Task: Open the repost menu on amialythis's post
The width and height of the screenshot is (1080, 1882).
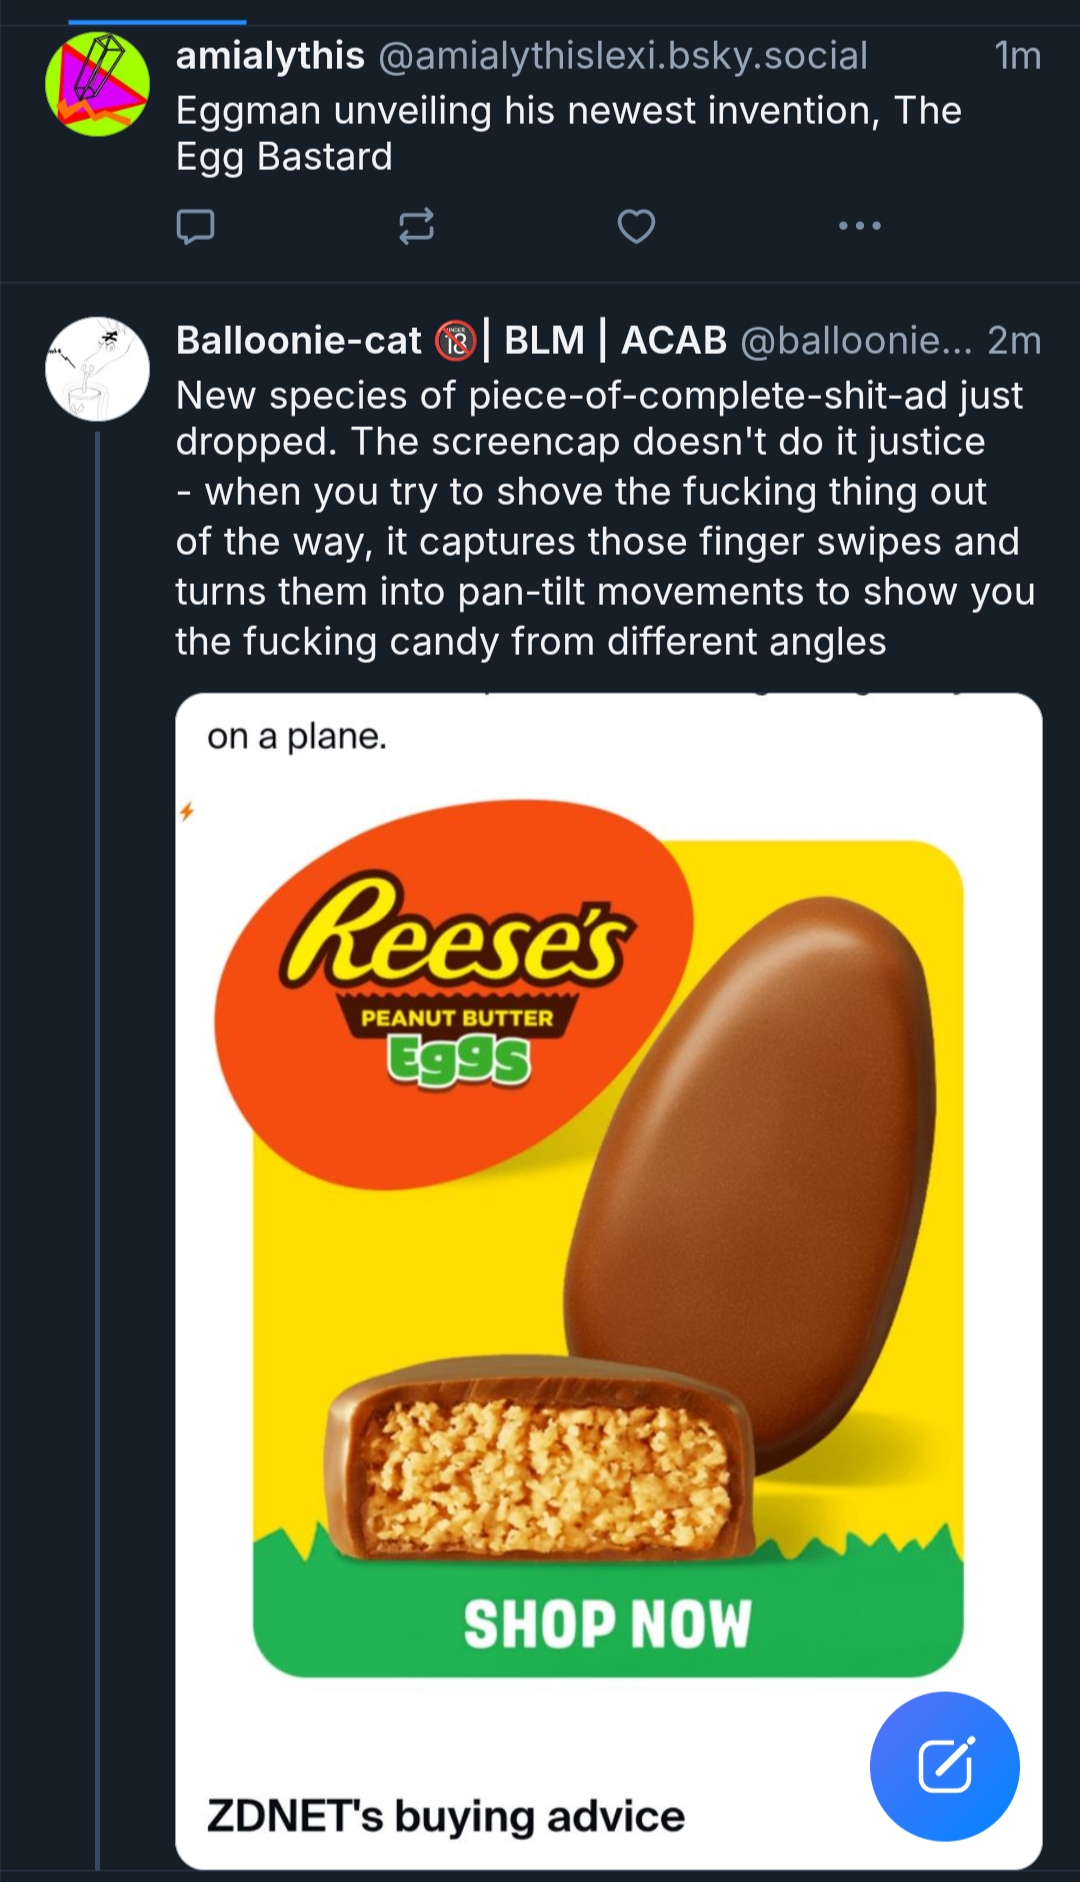Action: pos(416,227)
